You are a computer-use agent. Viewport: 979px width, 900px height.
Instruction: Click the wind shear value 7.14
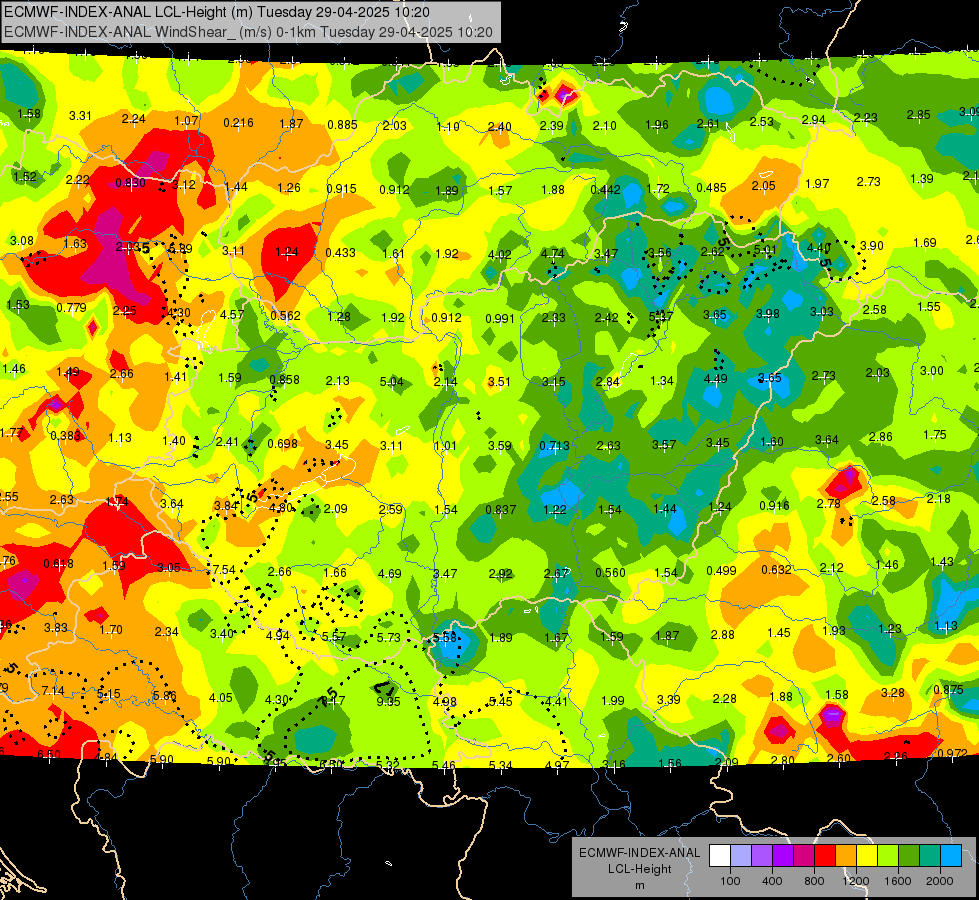(x=53, y=691)
